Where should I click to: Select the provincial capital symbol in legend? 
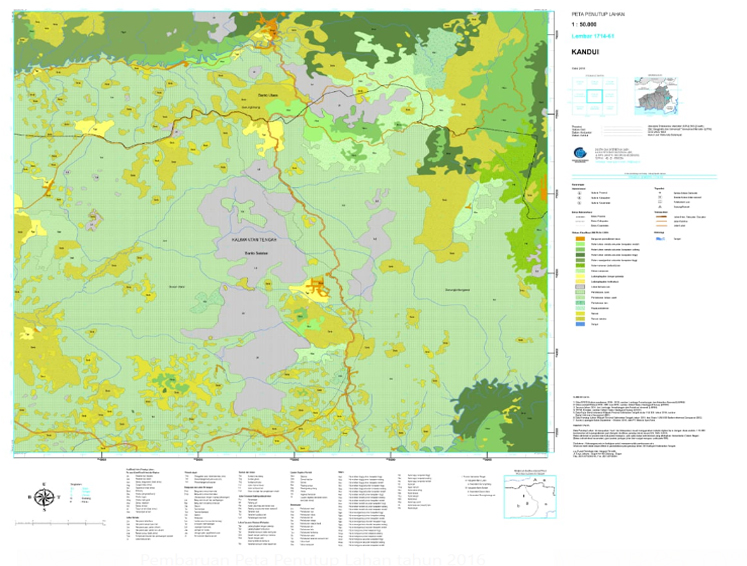click(577, 192)
